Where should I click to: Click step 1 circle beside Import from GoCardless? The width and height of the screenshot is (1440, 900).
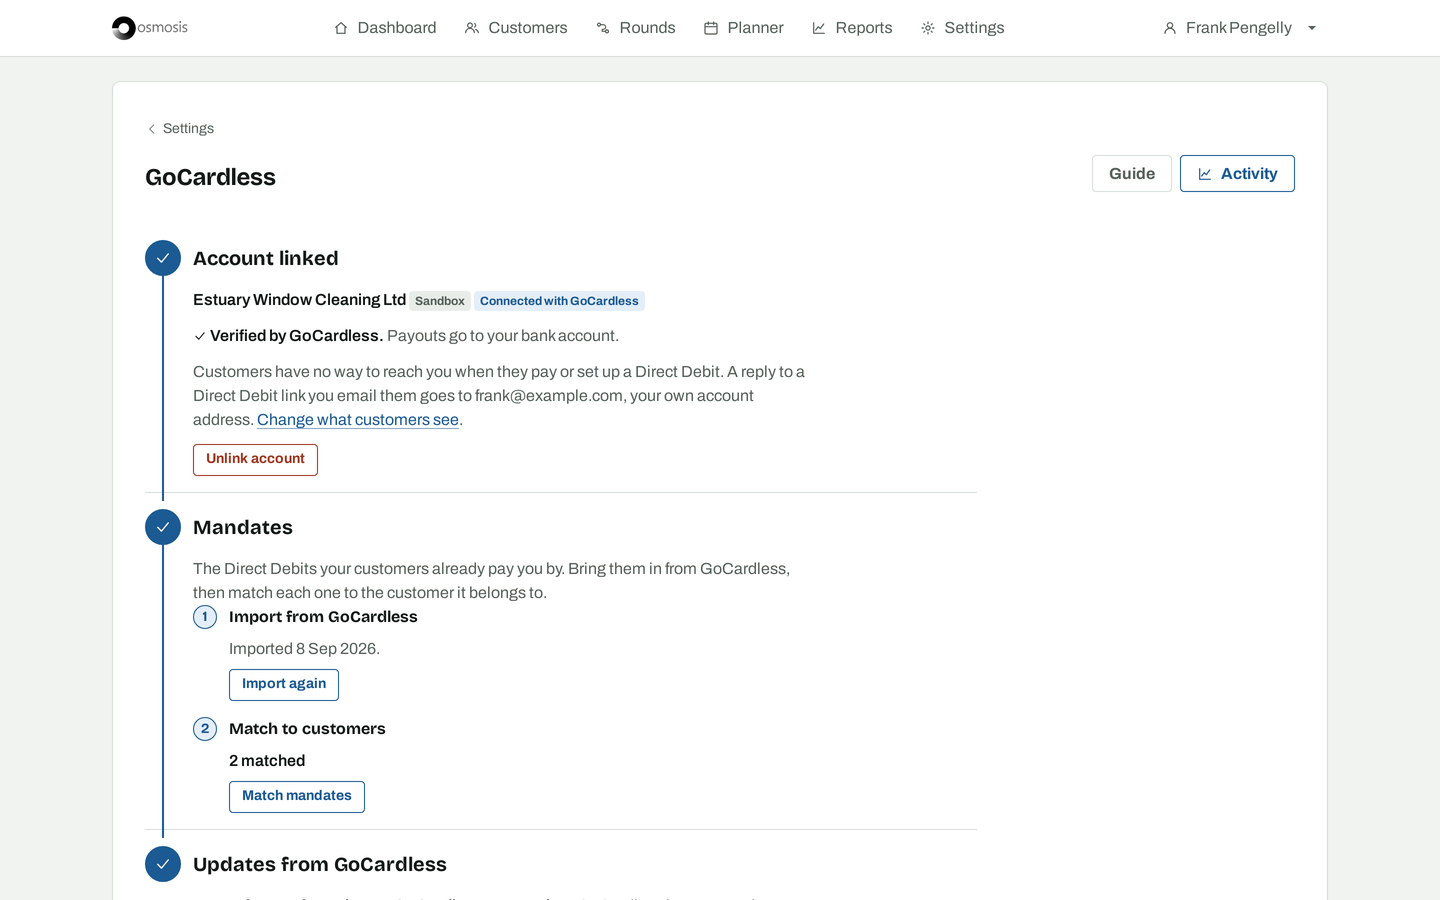click(x=205, y=617)
